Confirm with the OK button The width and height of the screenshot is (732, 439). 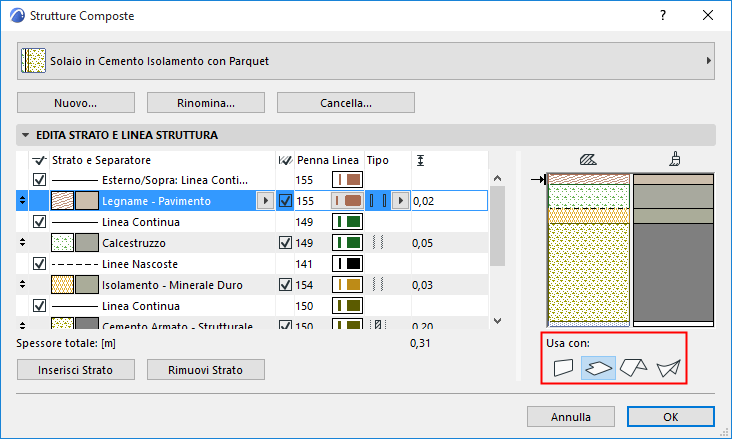(x=671, y=417)
